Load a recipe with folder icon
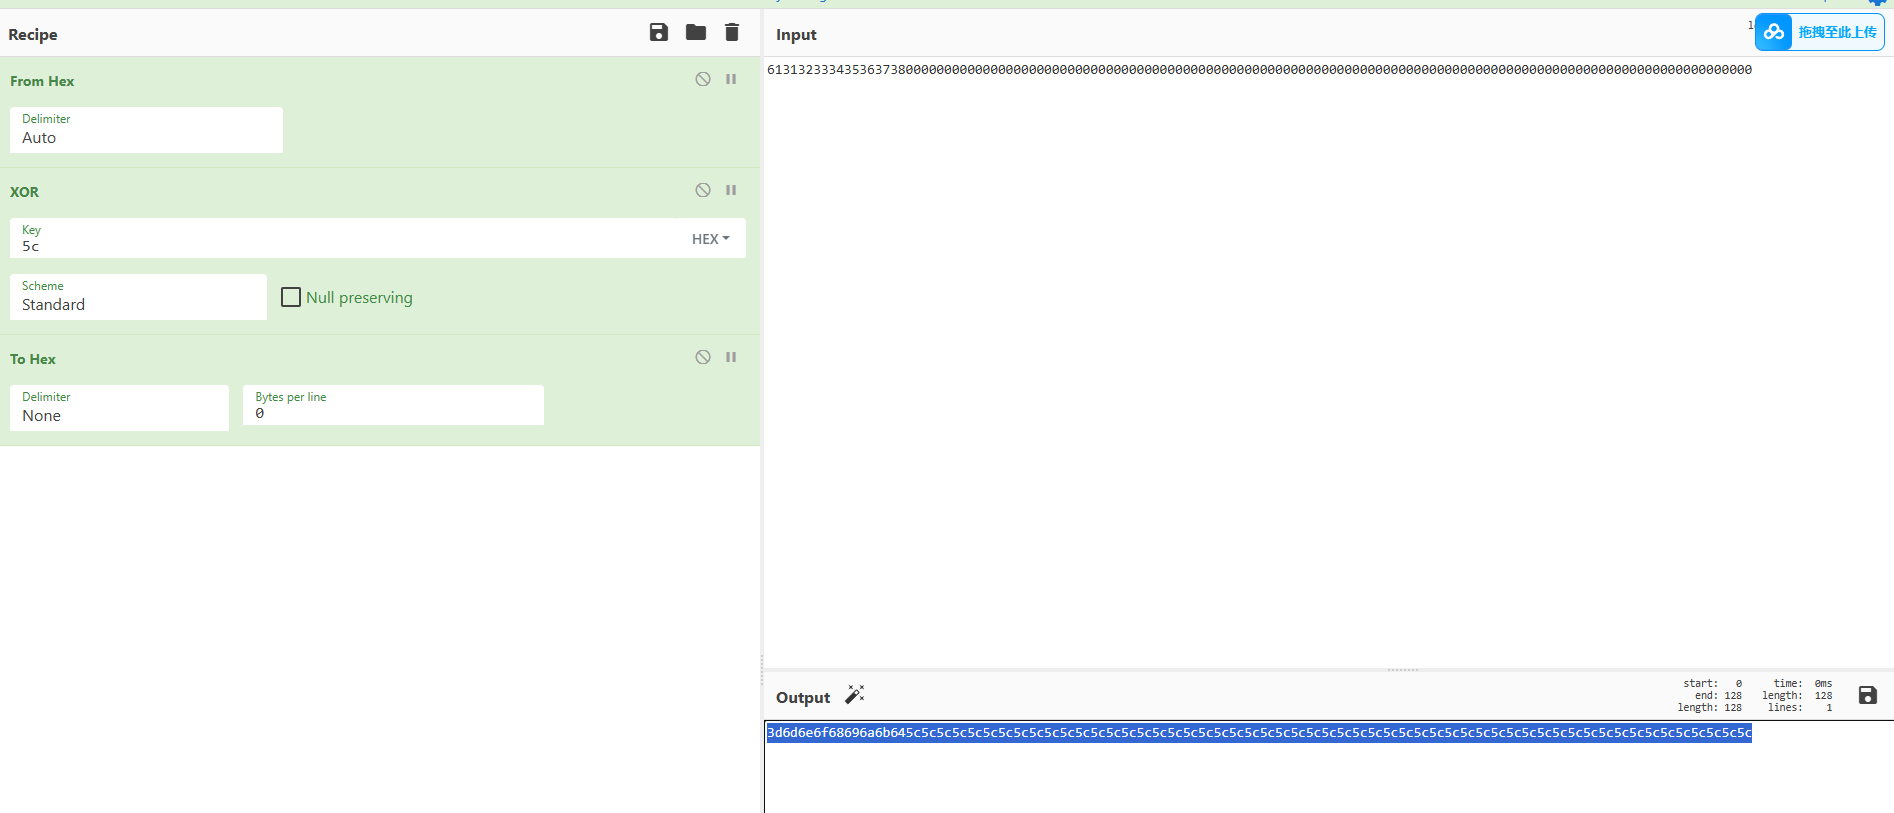 click(696, 33)
